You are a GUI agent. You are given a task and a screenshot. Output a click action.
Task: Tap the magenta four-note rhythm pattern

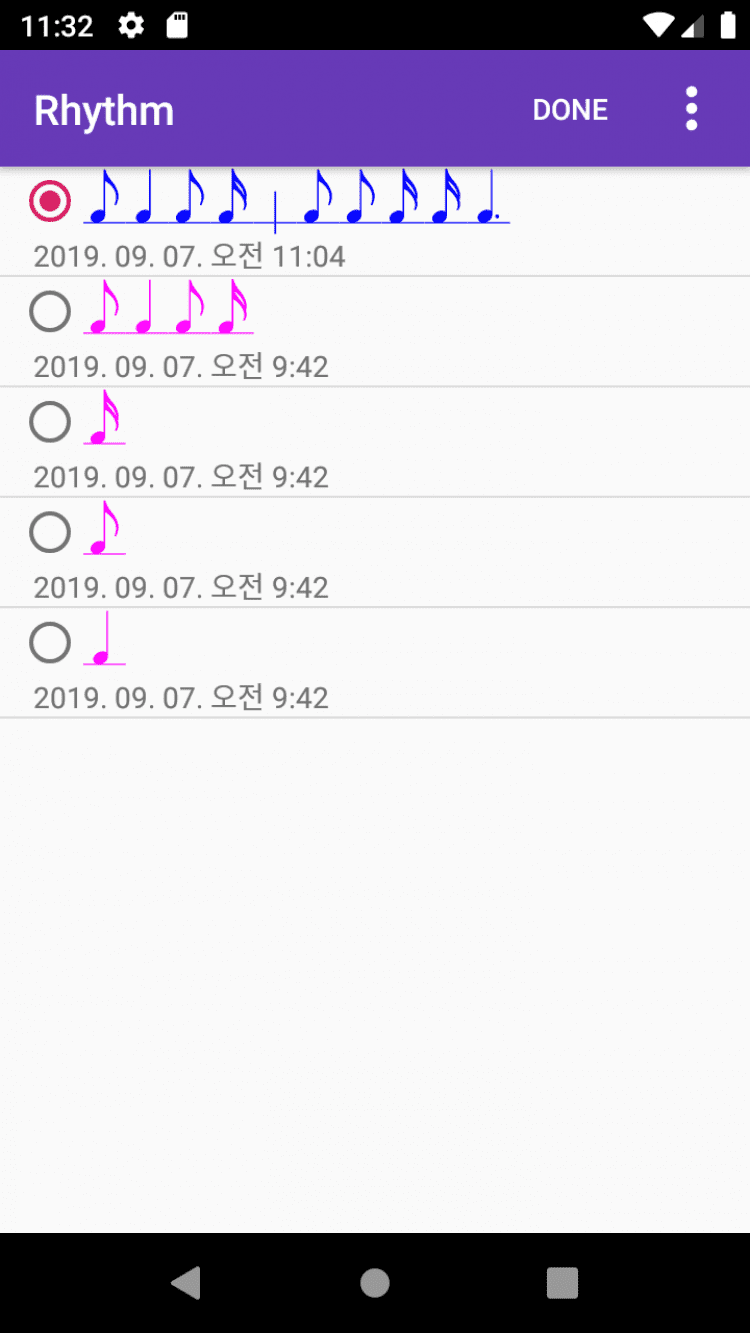pyautogui.click(x=168, y=308)
